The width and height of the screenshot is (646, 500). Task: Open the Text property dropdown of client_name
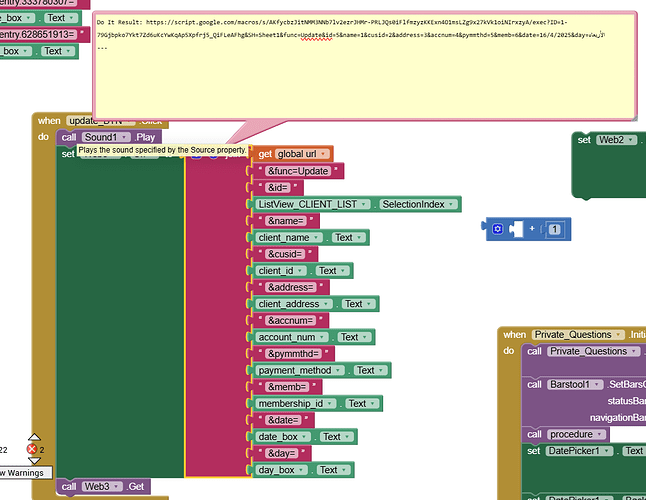click(359, 238)
